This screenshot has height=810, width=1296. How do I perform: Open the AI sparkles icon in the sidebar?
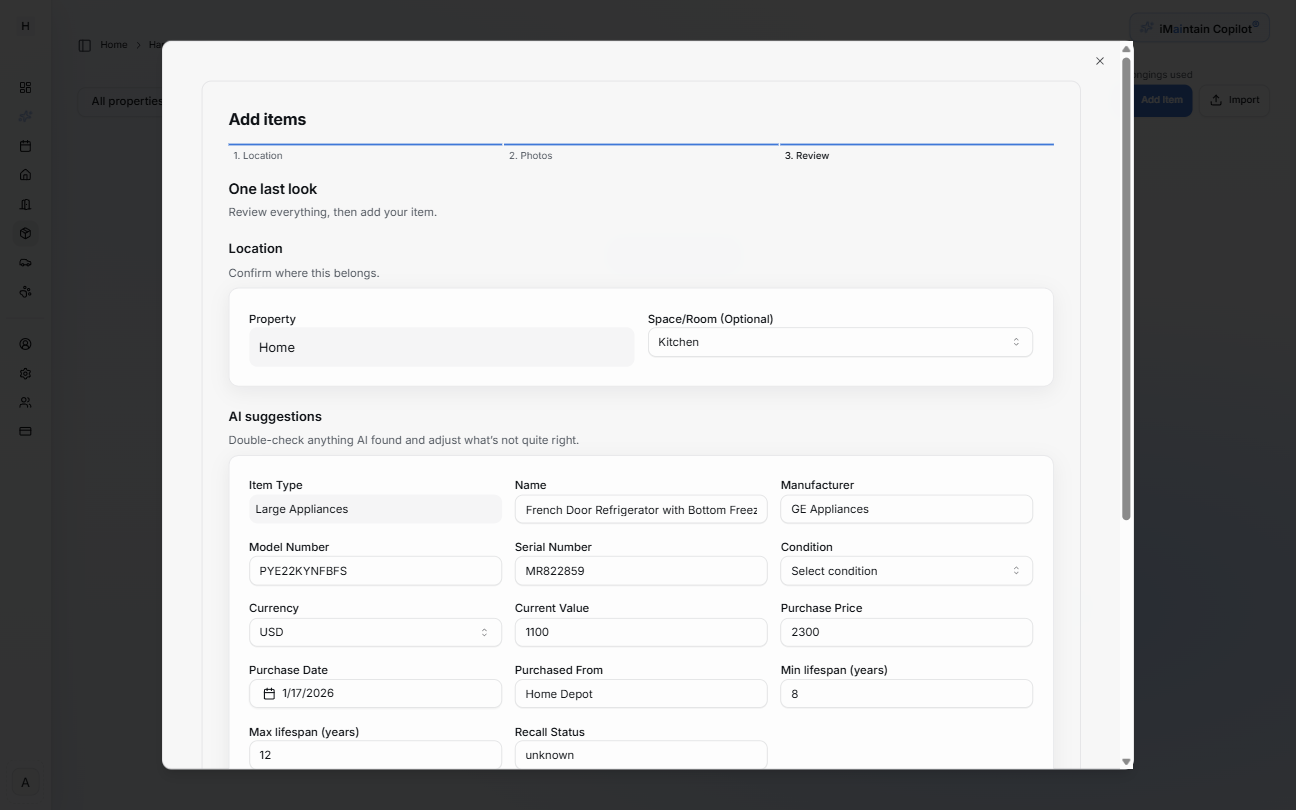25,116
